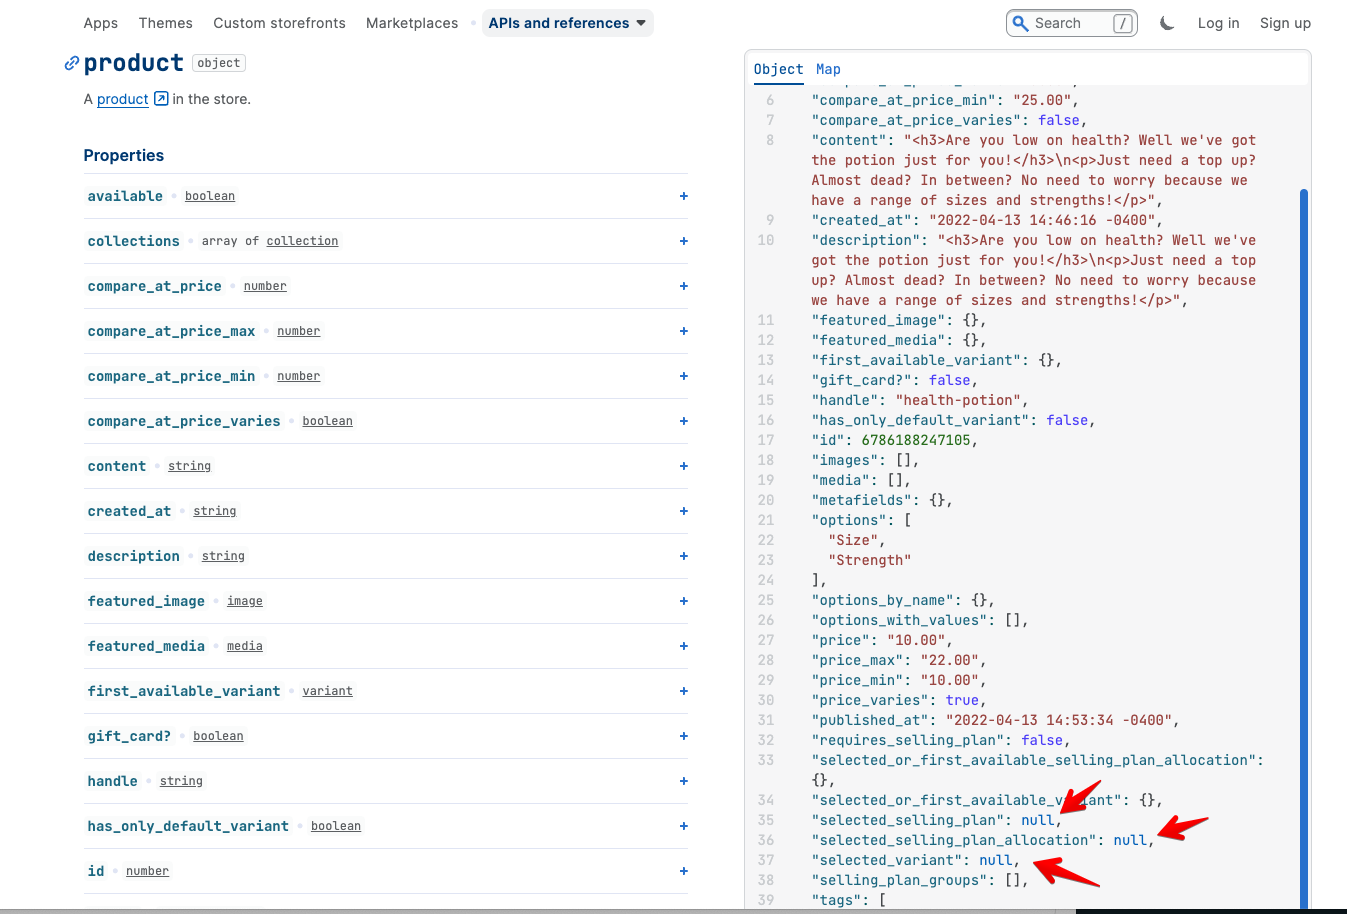This screenshot has height=914, width=1347.
Task: Focus the Search input field
Action: [x=1070, y=23]
